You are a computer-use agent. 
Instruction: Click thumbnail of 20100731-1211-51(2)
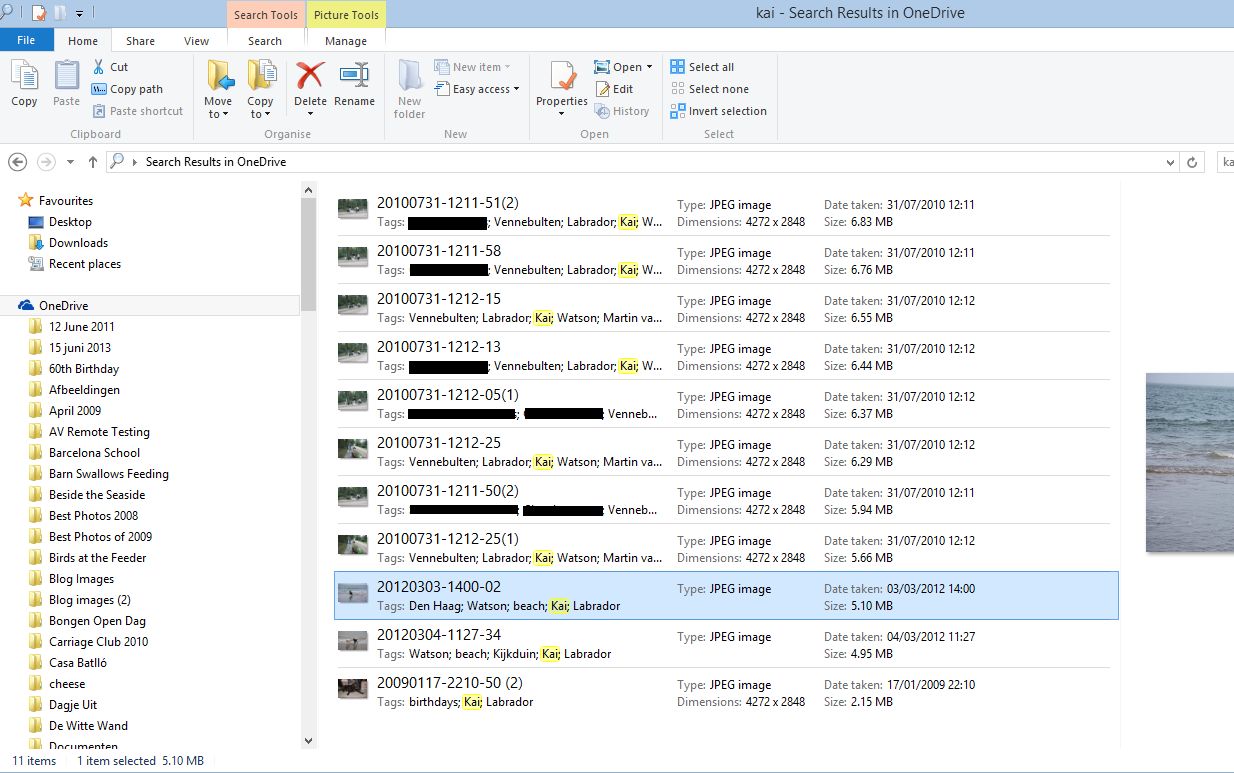tap(352, 208)
